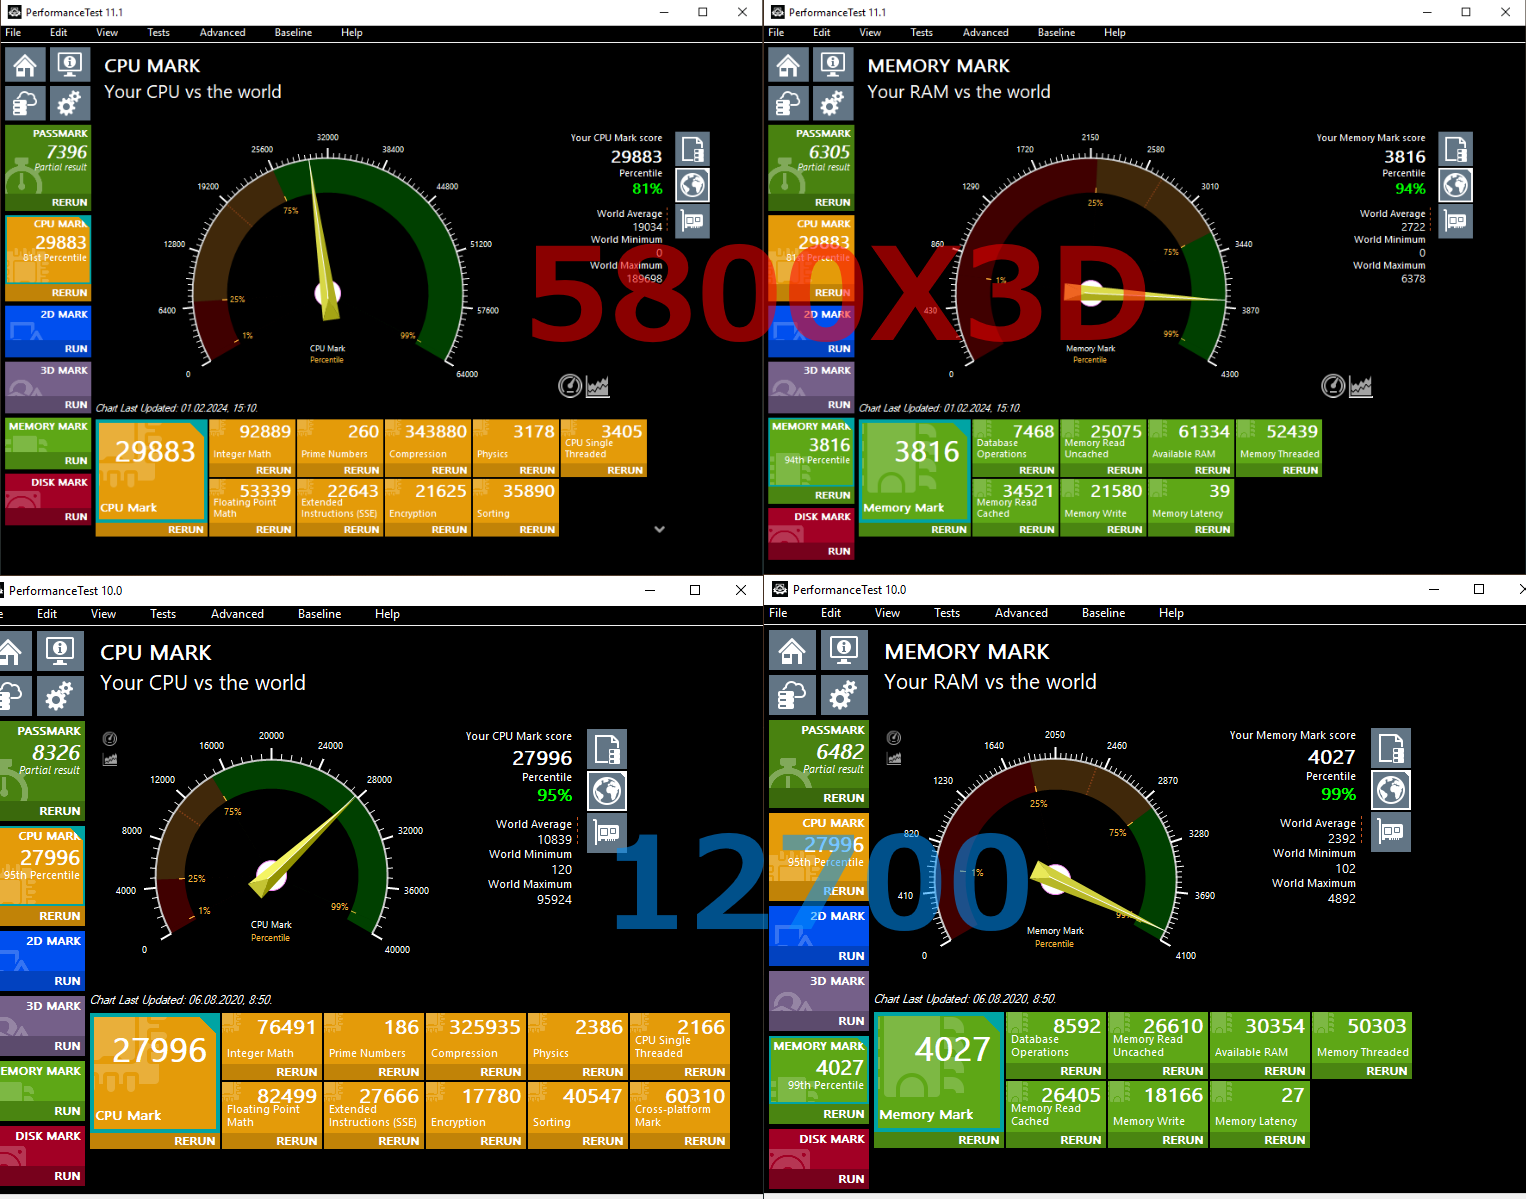This screenshot has width=1526, height=1199.
Task: Run Disk Mark in 11.1 CPU Mark window
Action: 76,517
